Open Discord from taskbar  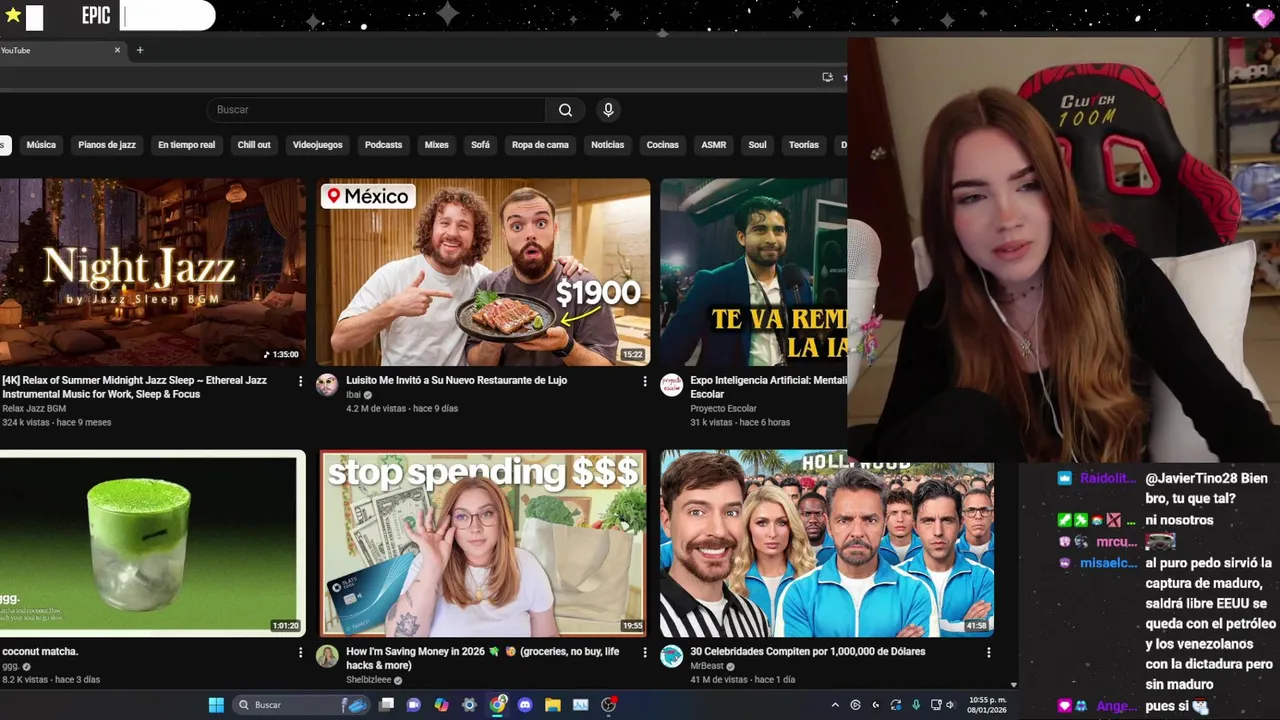coord(525,705)
